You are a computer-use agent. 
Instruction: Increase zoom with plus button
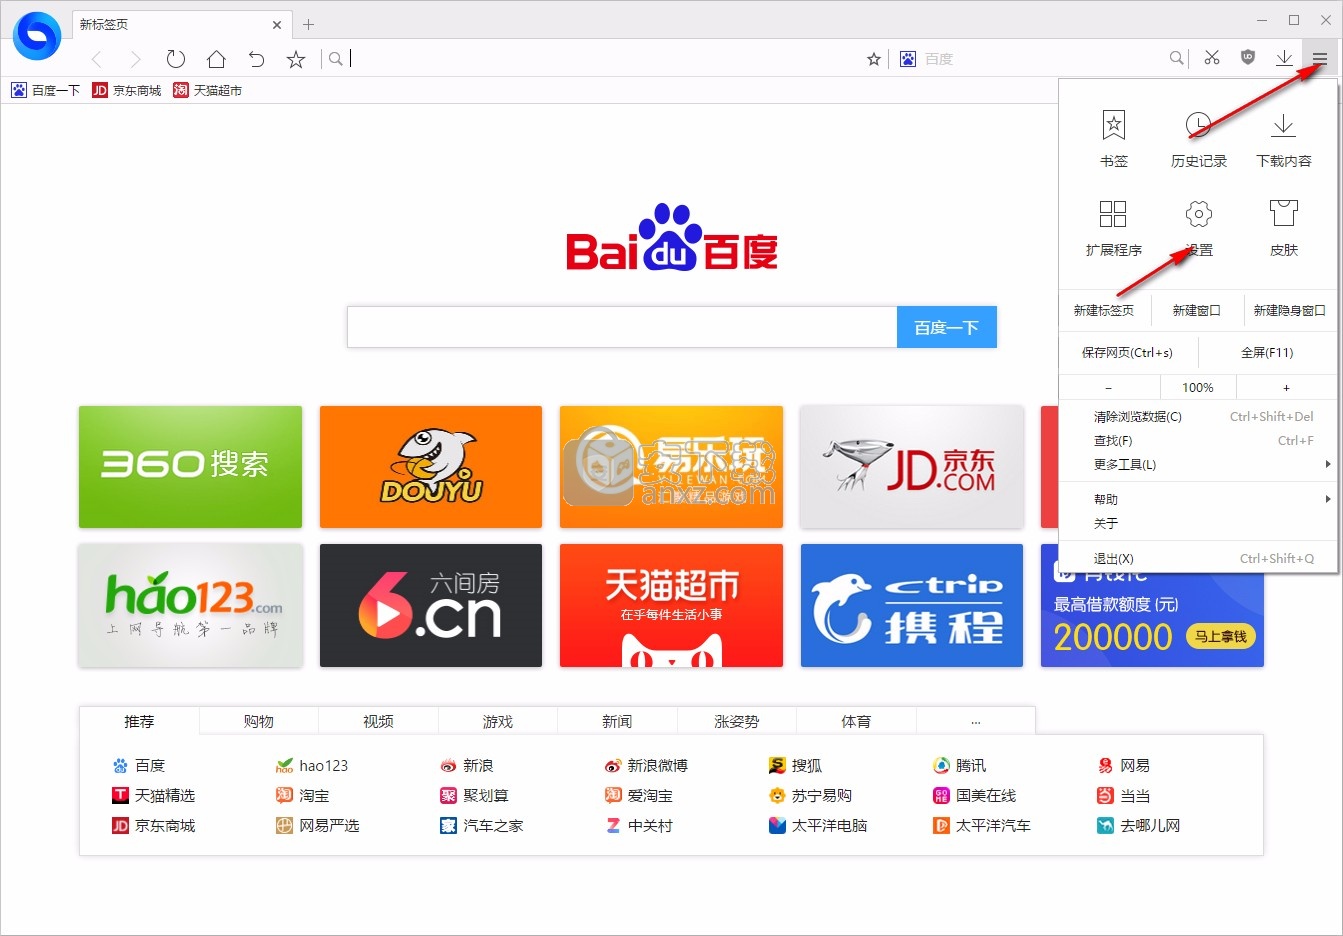1286,387
